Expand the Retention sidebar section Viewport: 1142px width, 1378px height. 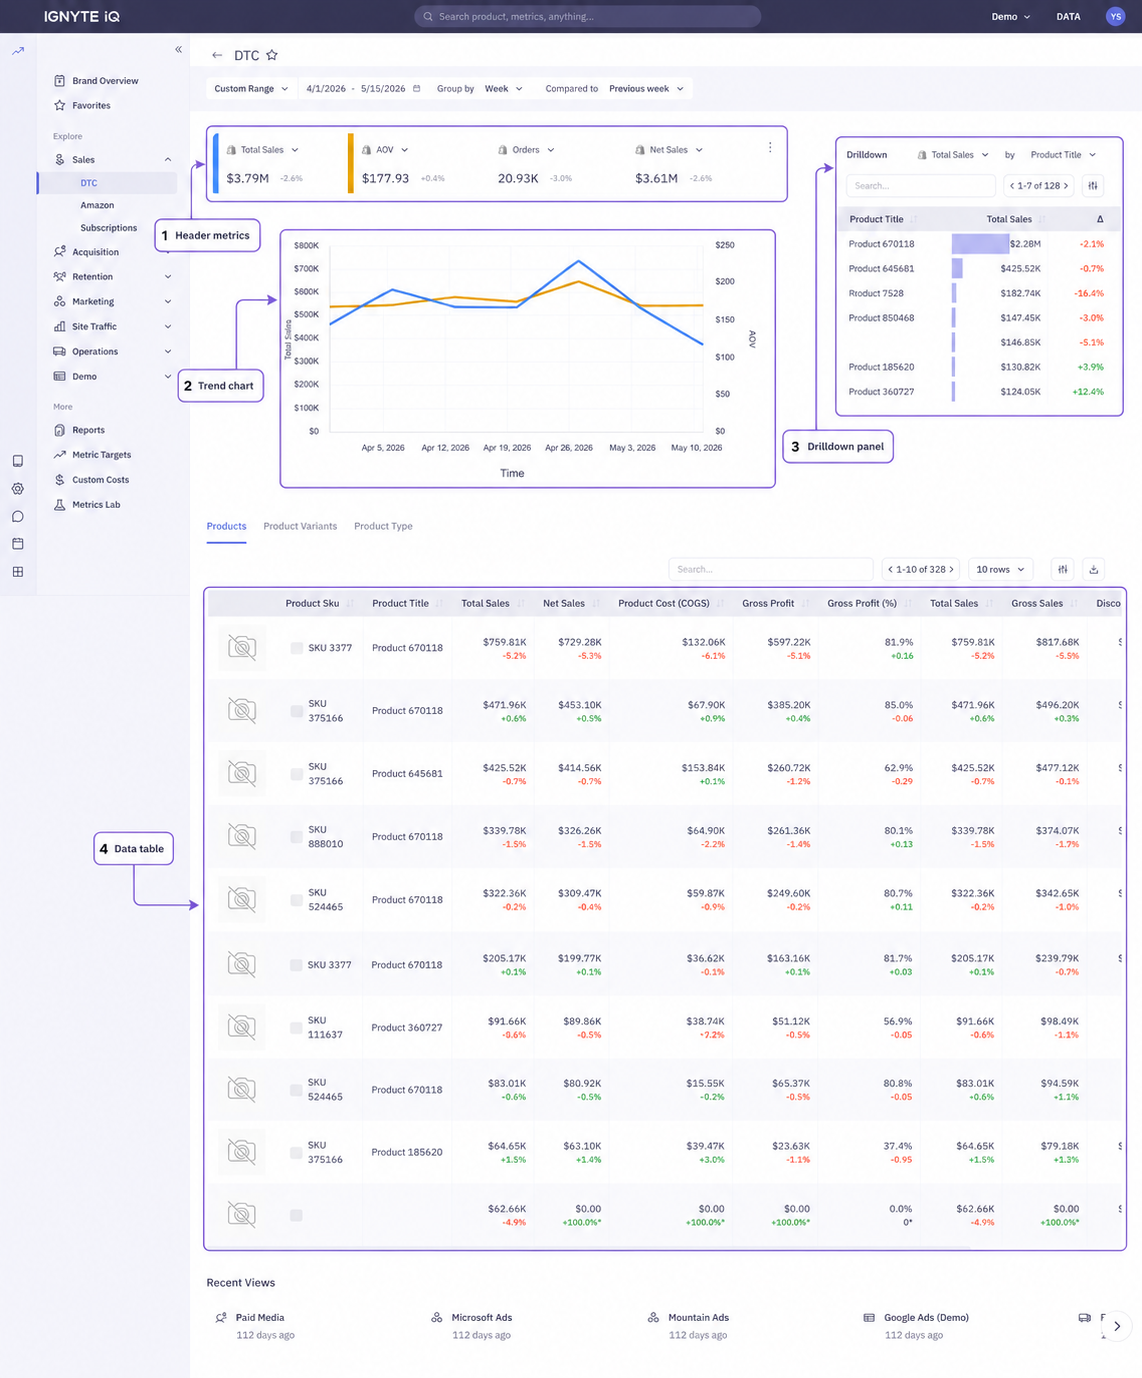(168, 277)
